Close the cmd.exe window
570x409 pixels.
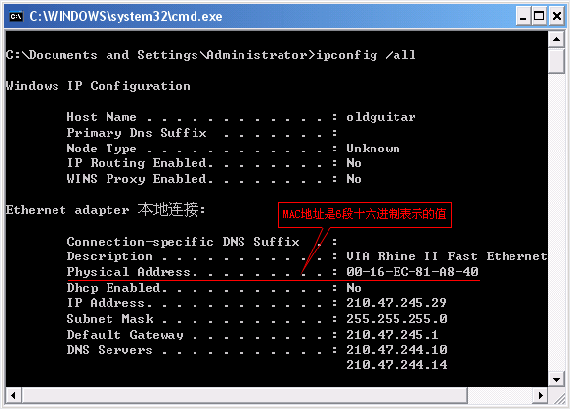click(x=557, y=16)
